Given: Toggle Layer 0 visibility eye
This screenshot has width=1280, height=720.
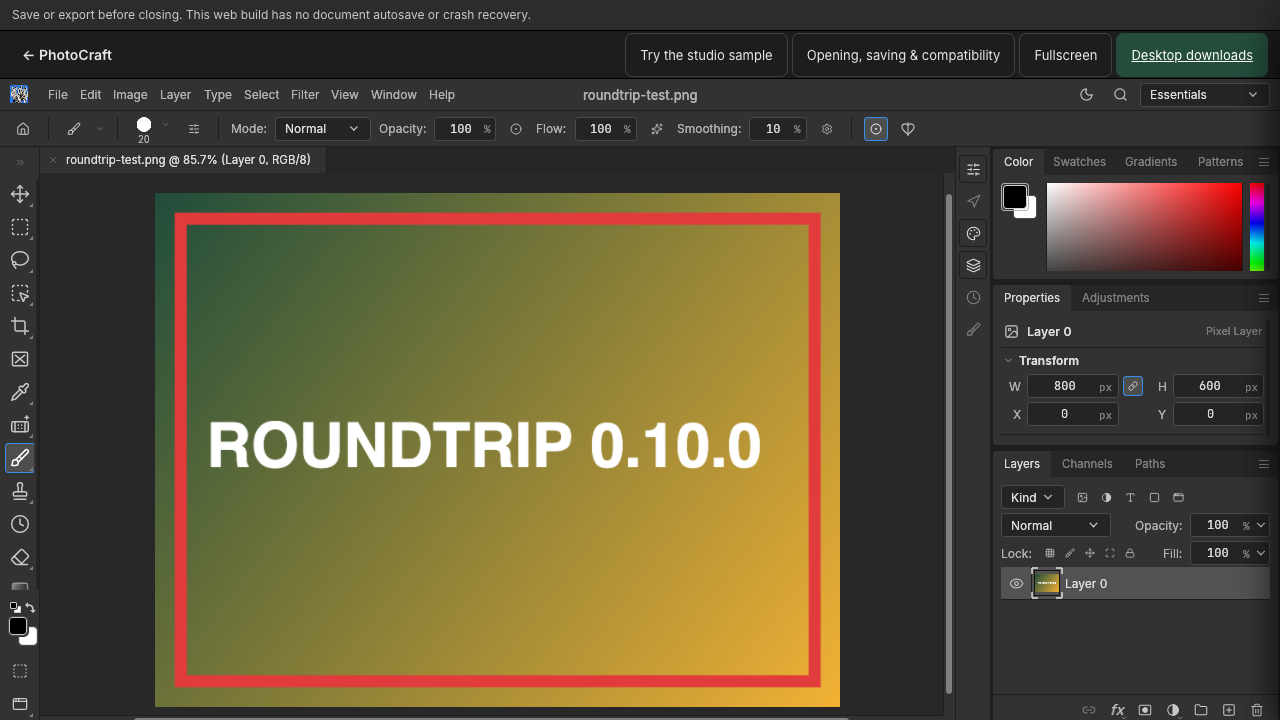Looking at the screenshot, I should [1016, 584].
